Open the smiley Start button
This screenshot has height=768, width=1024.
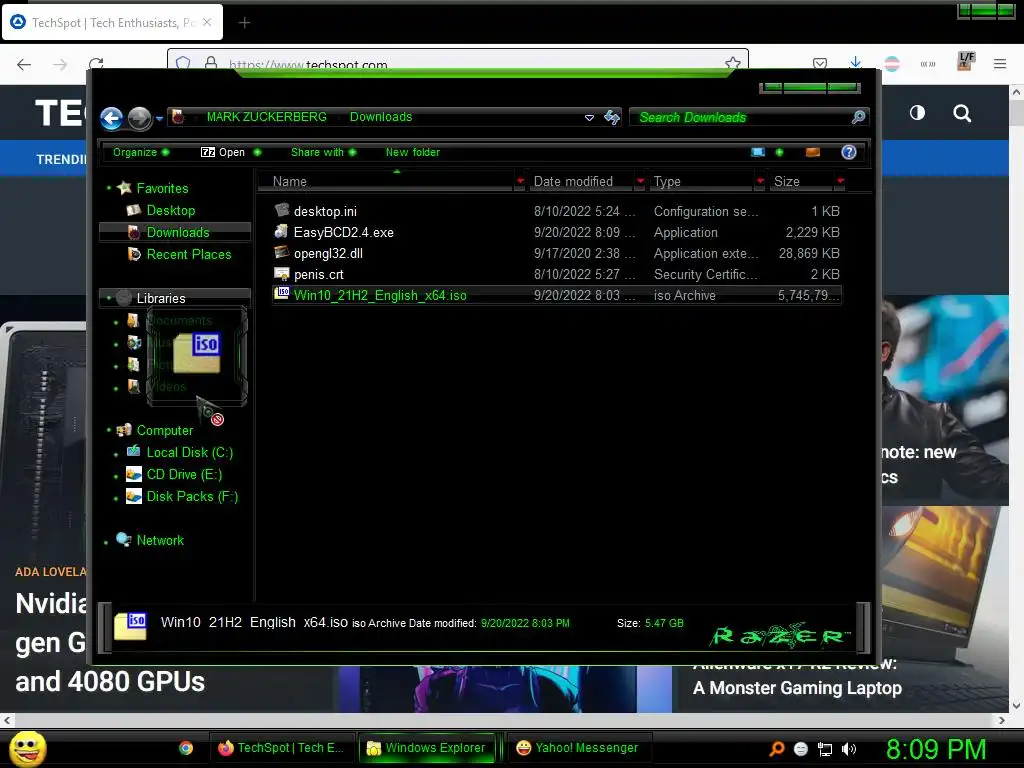27,749
